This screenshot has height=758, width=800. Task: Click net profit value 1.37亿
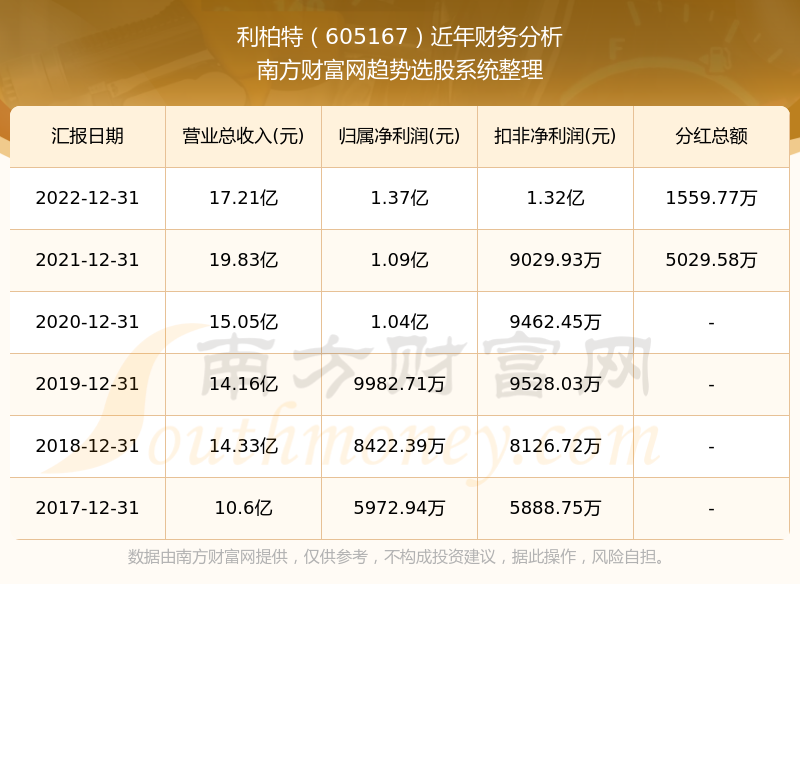(399, 198)
